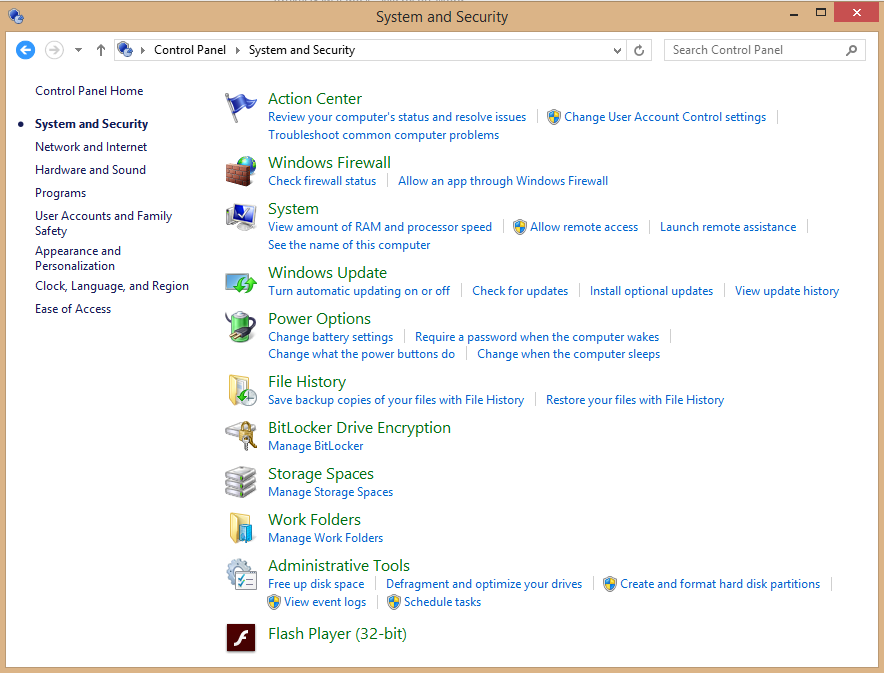Click the search magnifier icon
The width and height of the screenshot is (884, 673).
click(x=851, y=50)
